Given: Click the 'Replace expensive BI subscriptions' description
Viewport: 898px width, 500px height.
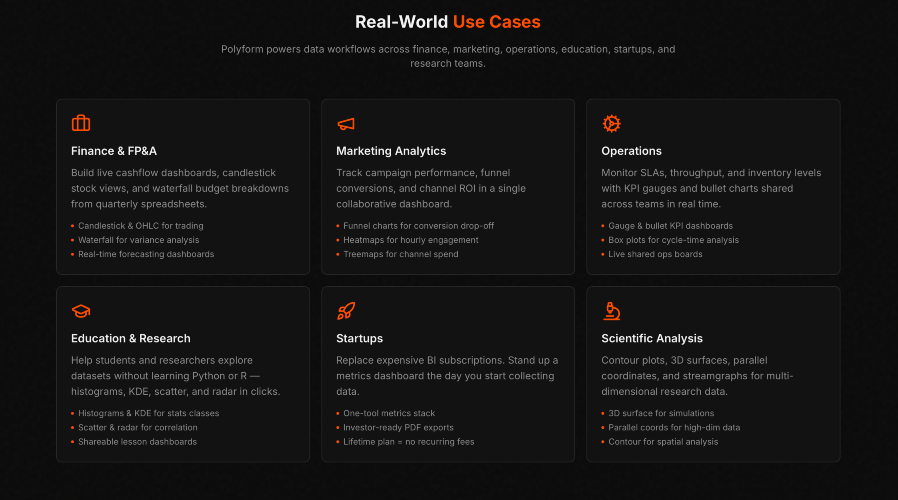Looking at the screenshot, I should click(447, 376).
